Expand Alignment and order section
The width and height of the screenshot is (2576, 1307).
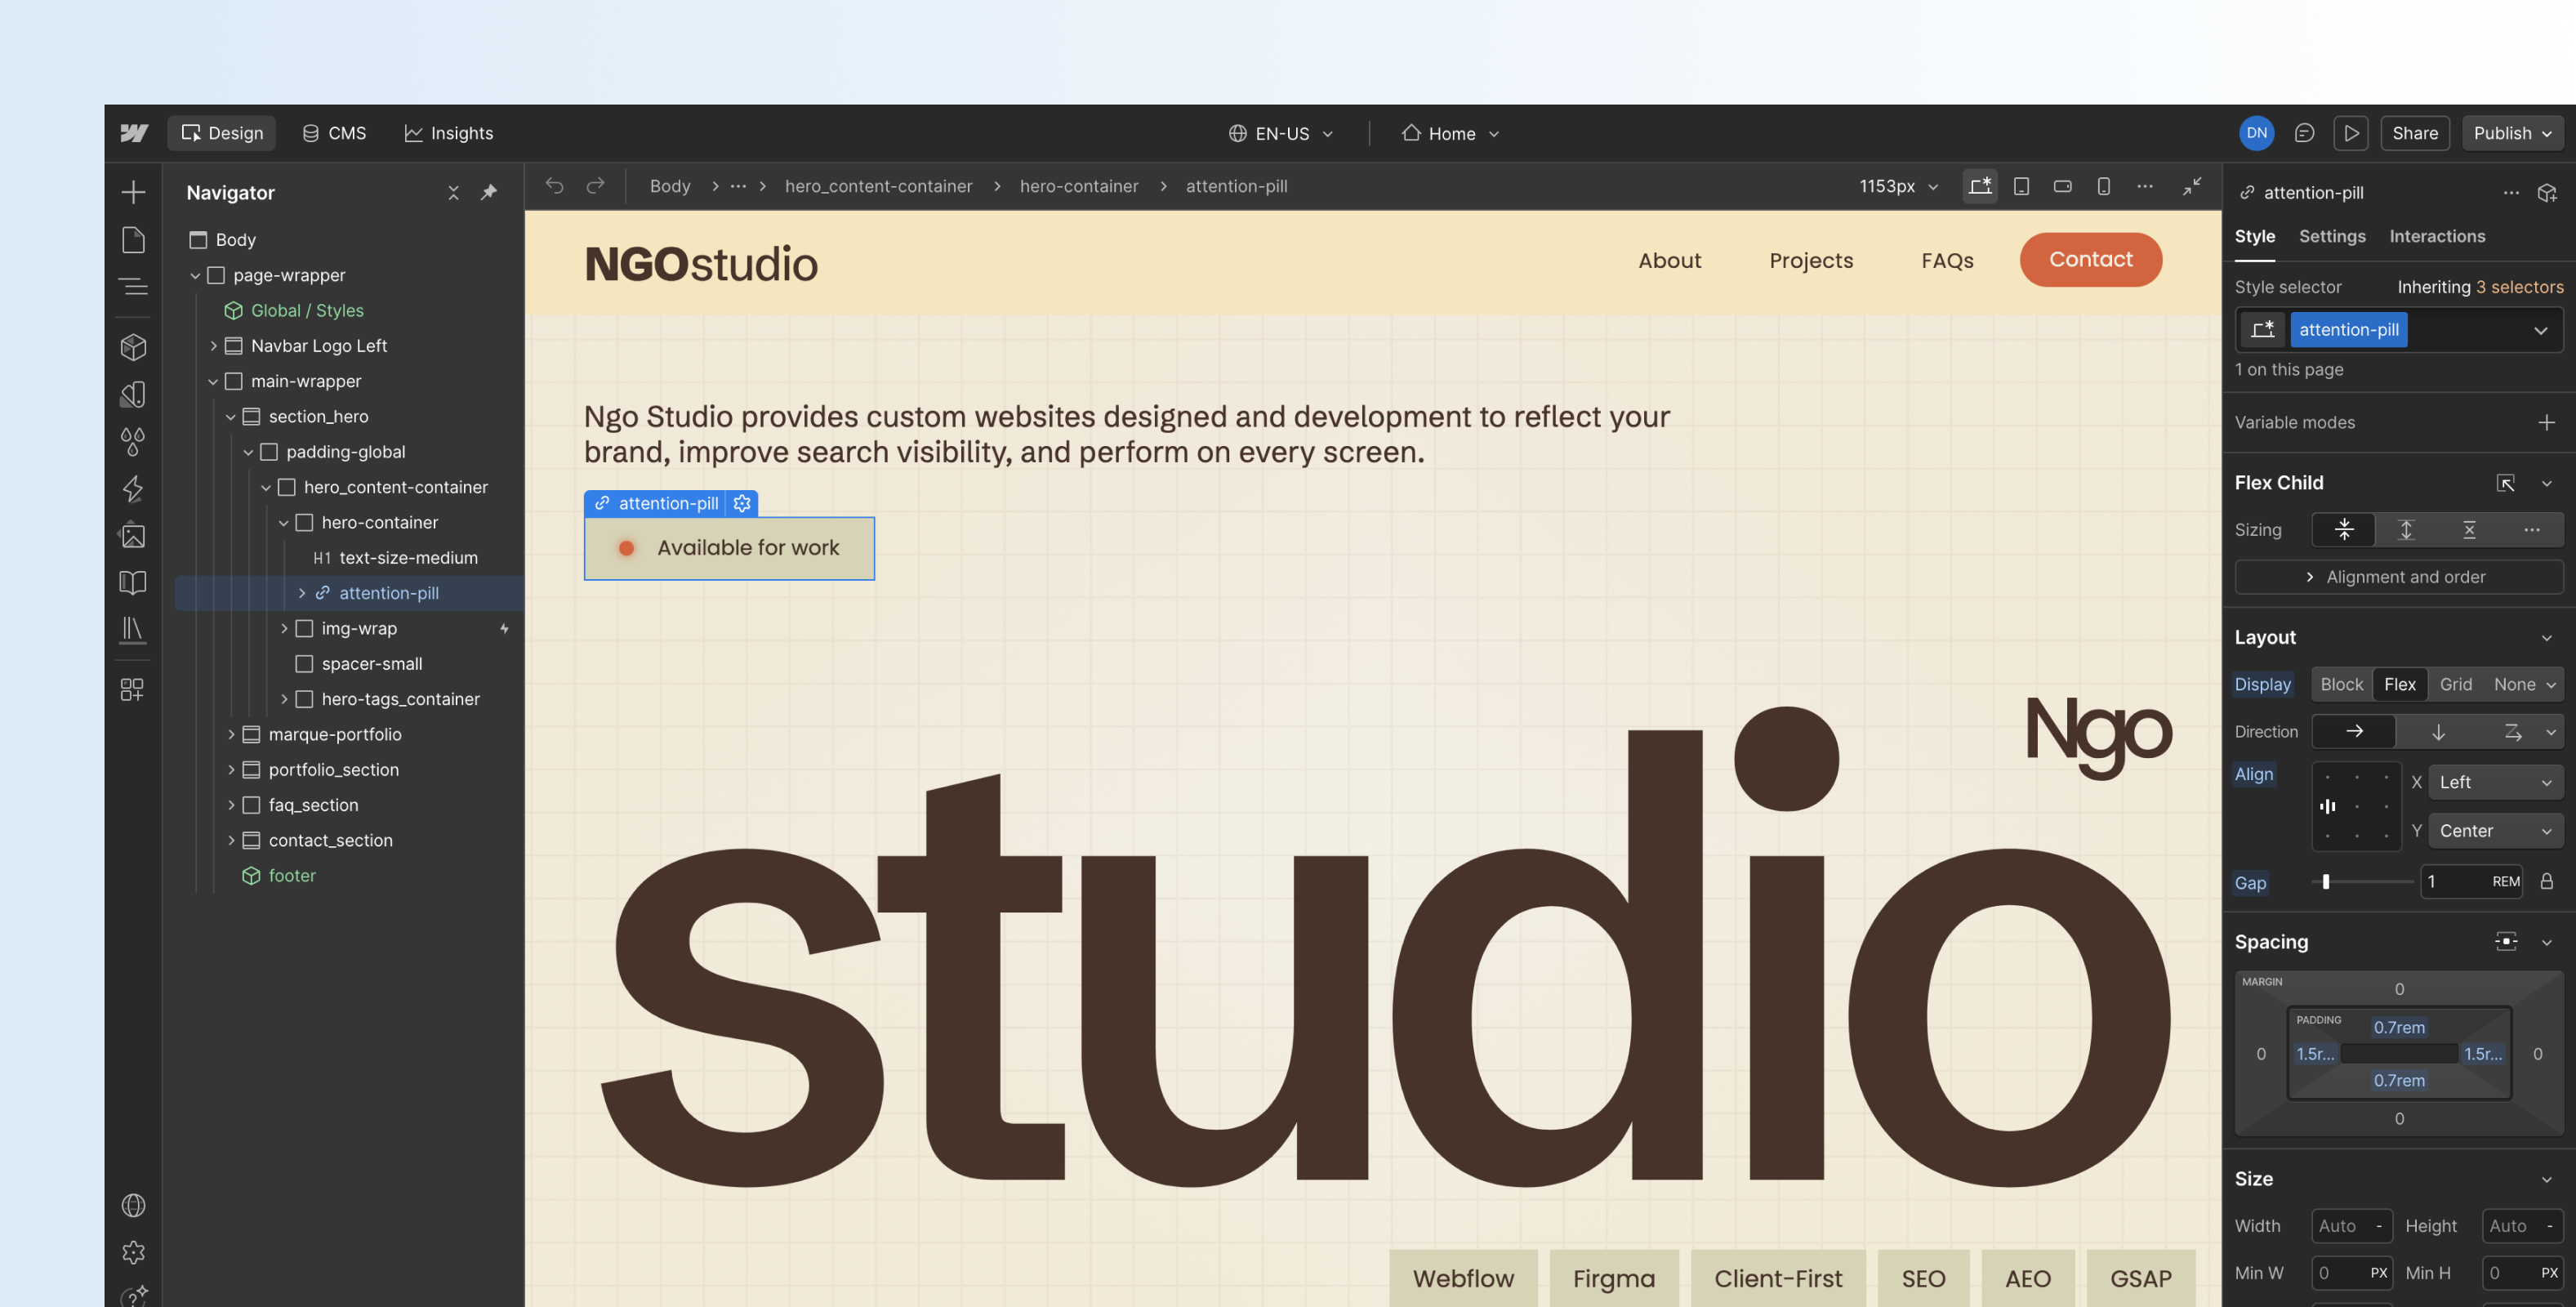coord(2398,577)
